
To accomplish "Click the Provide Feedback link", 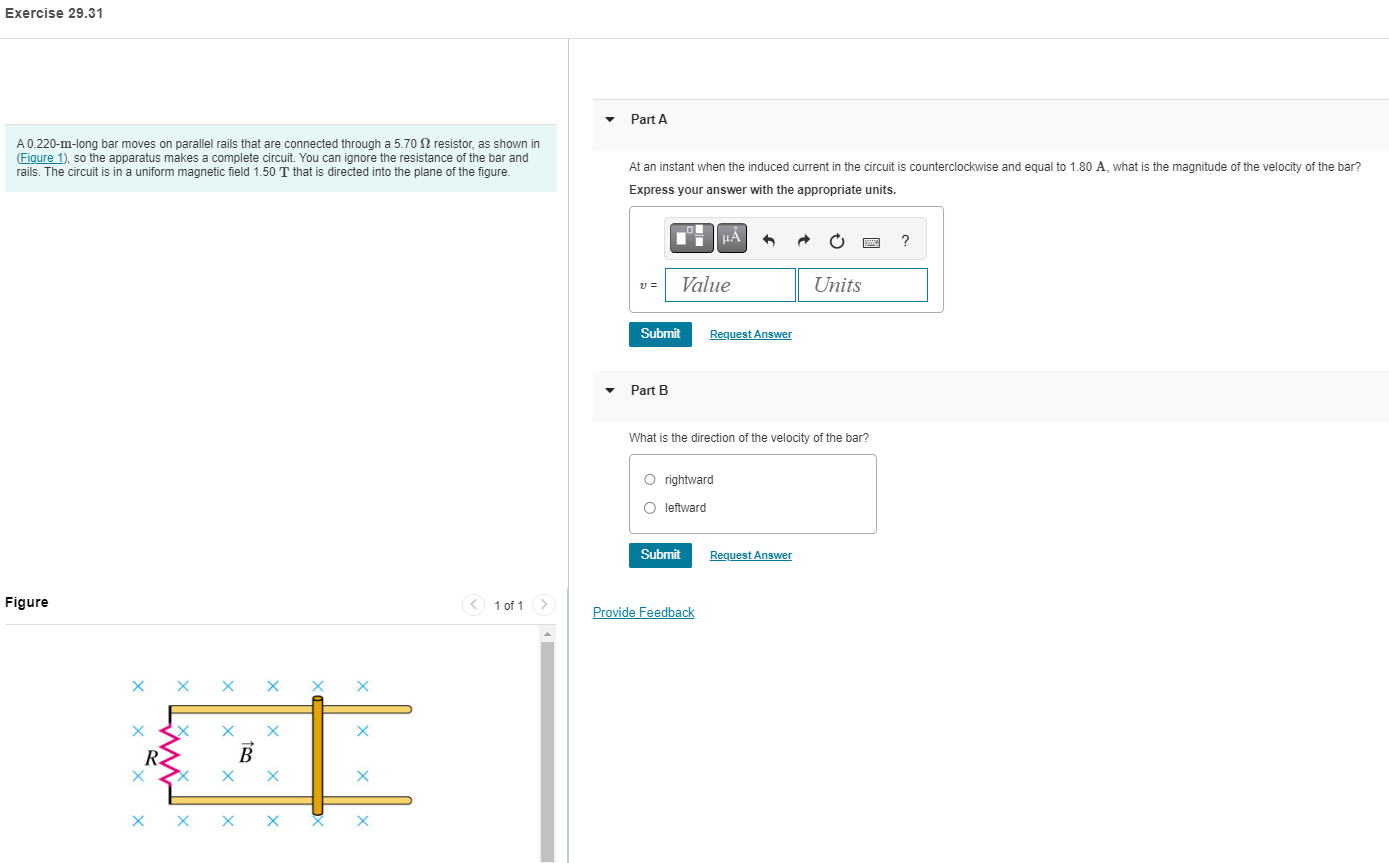I will click(643, 612).
